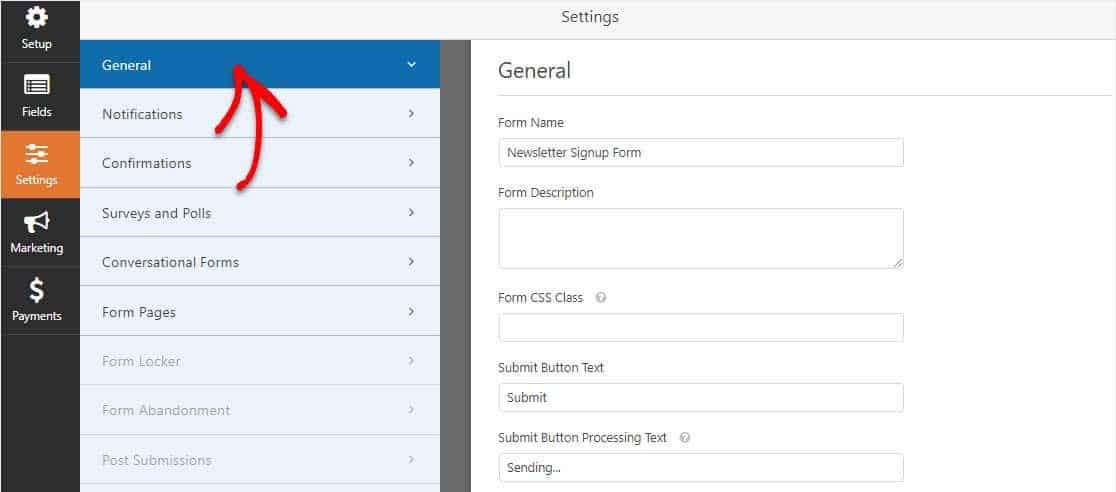Click the Form Description text area
Image resolution: width=1116 pixels, height=492 pixels.
[700, 238]
